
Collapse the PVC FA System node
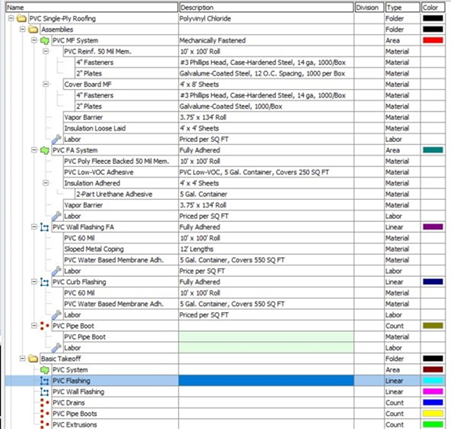34,150
